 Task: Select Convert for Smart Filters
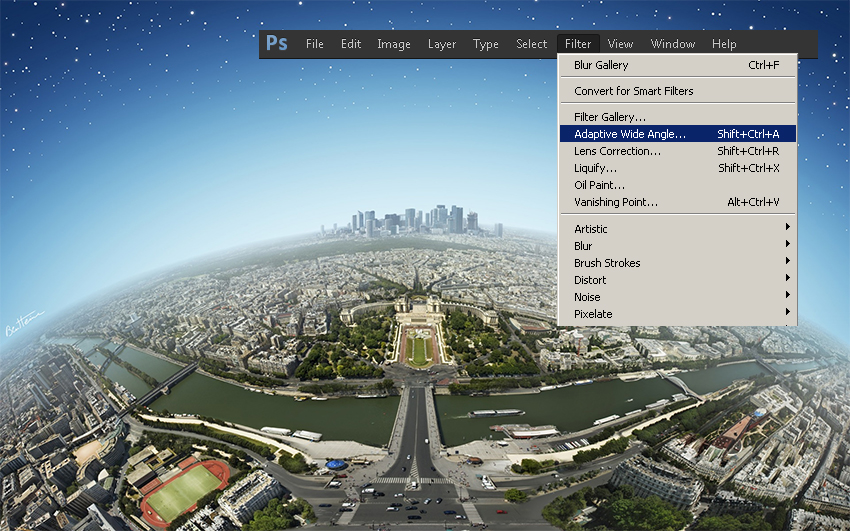678,91
